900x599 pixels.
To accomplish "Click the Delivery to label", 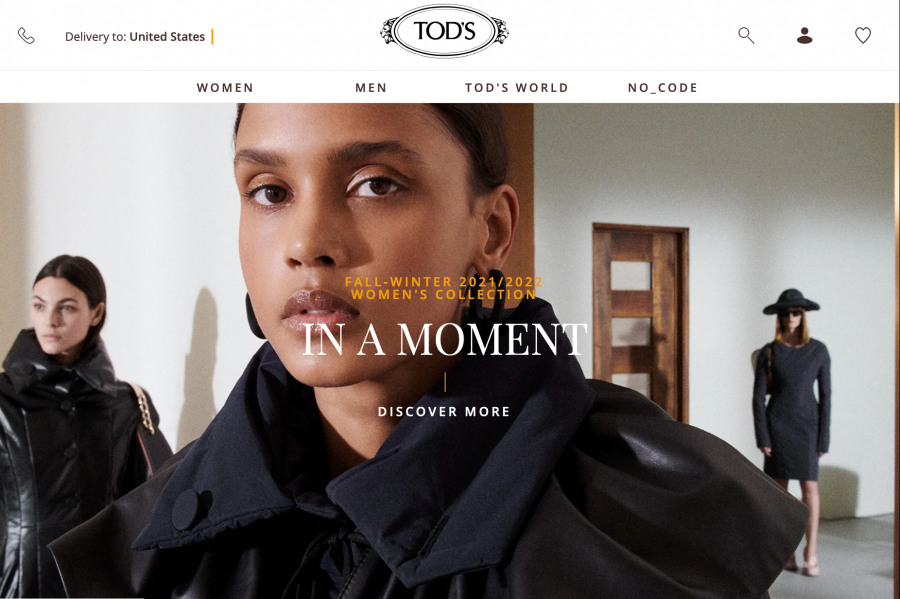I will (x=95, y=37).
